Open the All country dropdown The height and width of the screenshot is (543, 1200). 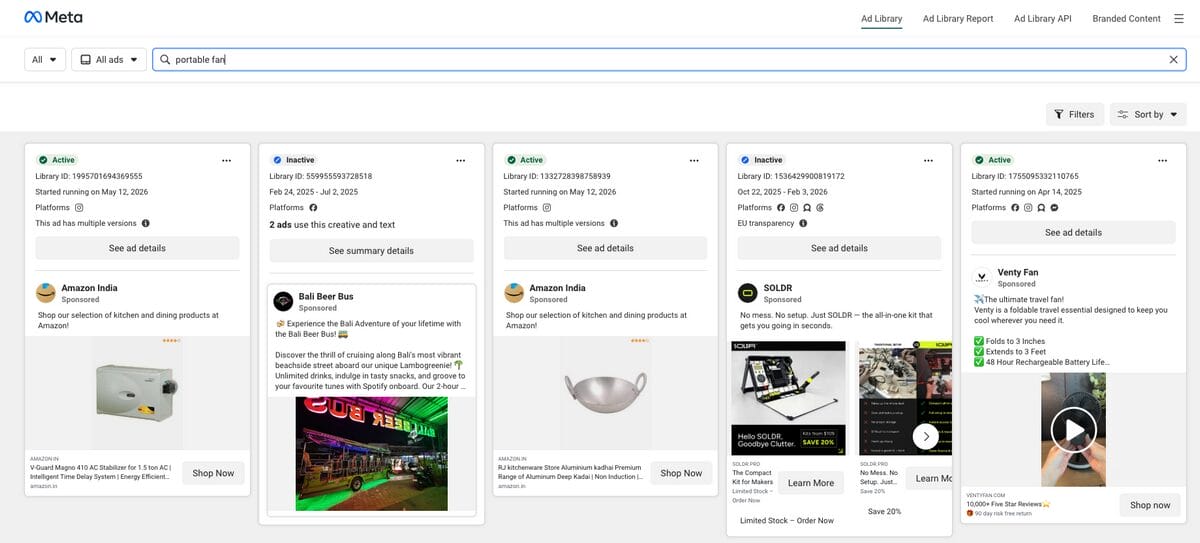click(45, 60)
